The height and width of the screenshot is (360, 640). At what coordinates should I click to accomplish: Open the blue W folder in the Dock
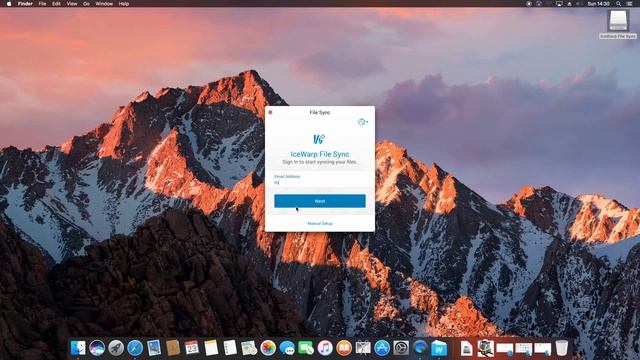(439, 349)
